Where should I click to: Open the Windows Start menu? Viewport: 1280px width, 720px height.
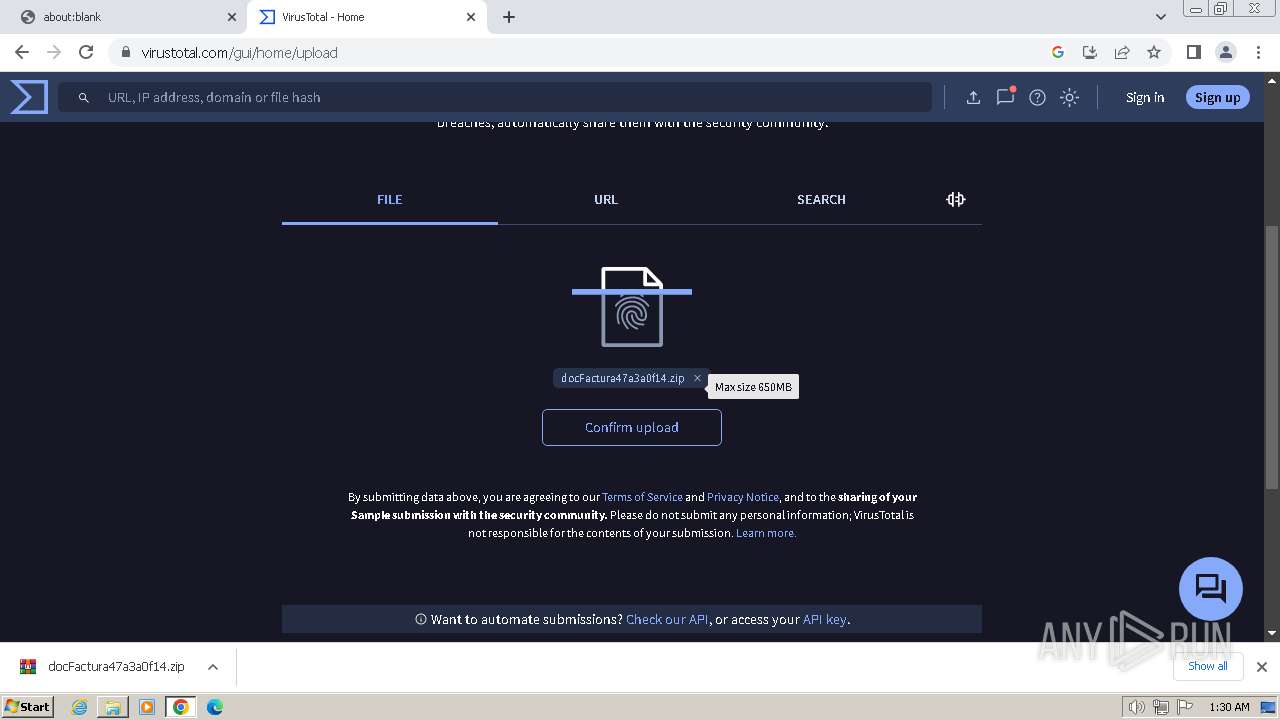[28, 706]
